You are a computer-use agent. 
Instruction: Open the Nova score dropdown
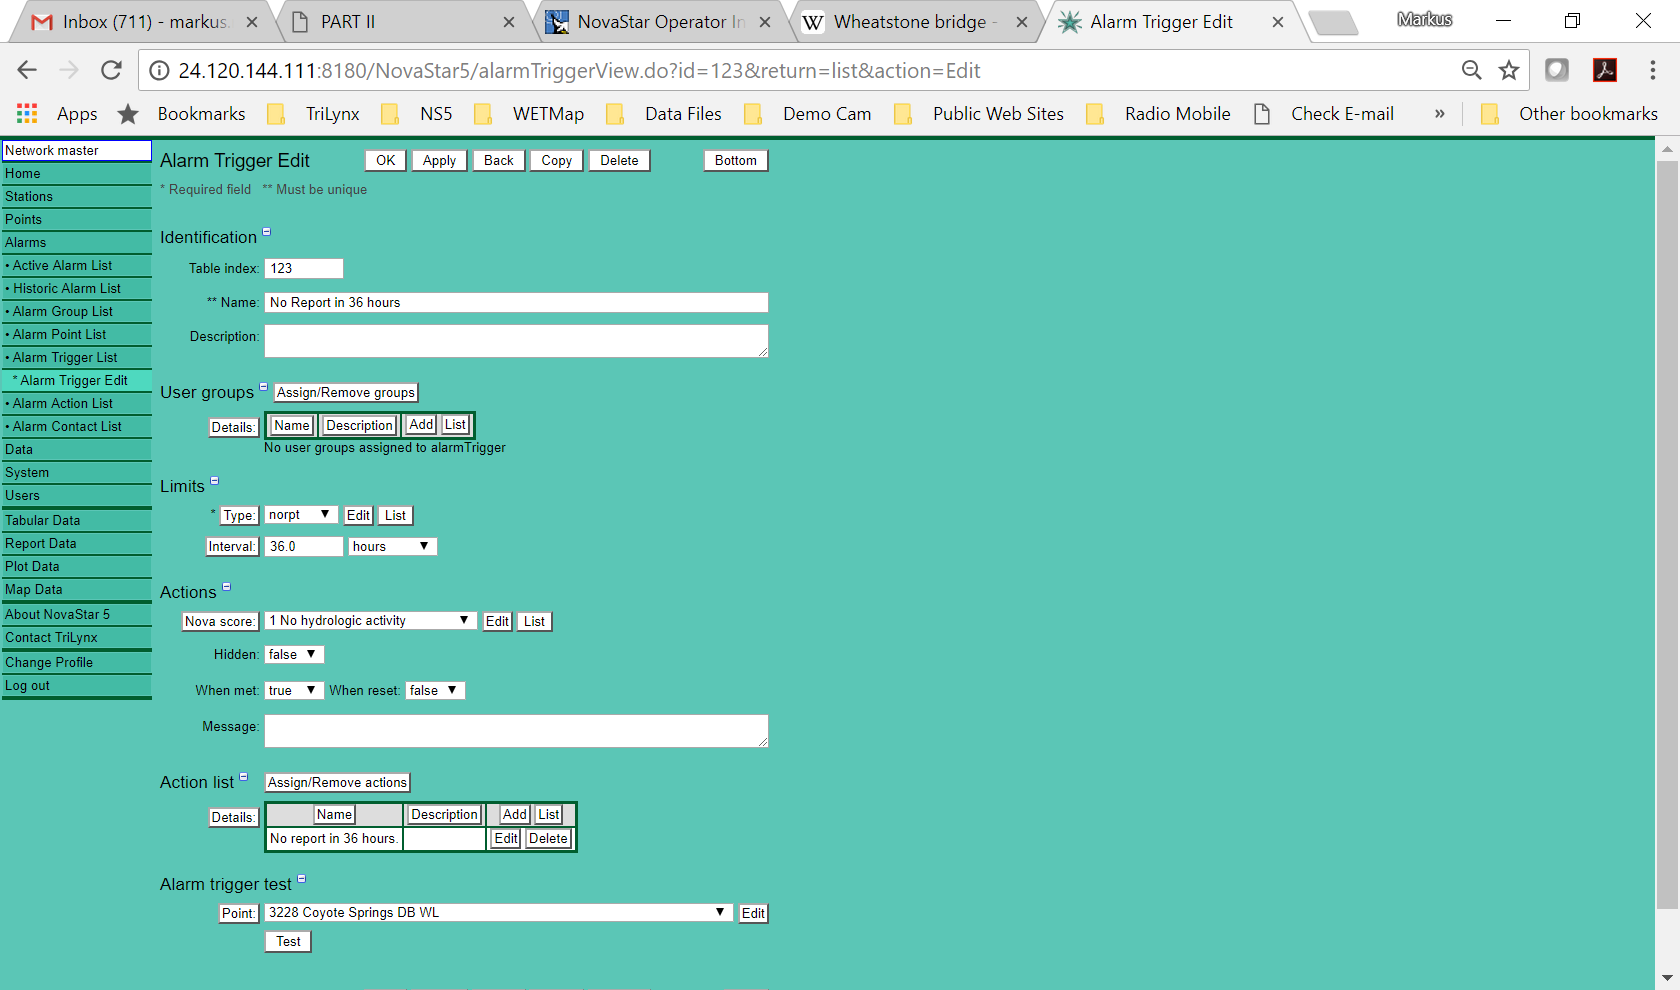click(369, 621)
